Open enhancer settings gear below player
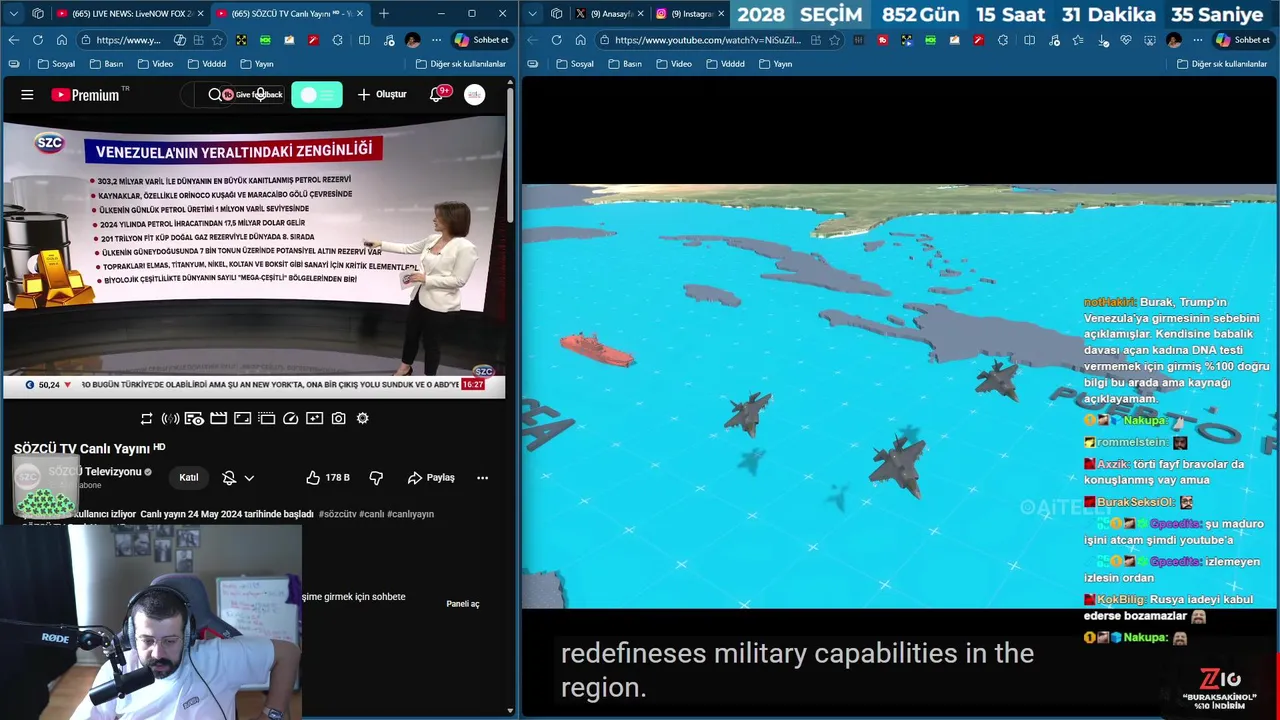Screen dimensions: 1280x720 (x=362, y=418)
